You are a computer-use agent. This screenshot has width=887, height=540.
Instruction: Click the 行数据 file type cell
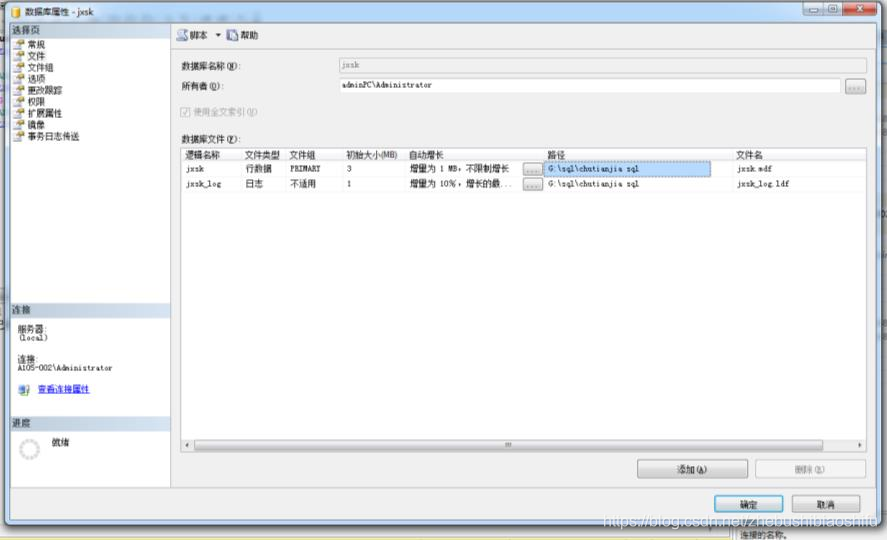pos(264,169)
